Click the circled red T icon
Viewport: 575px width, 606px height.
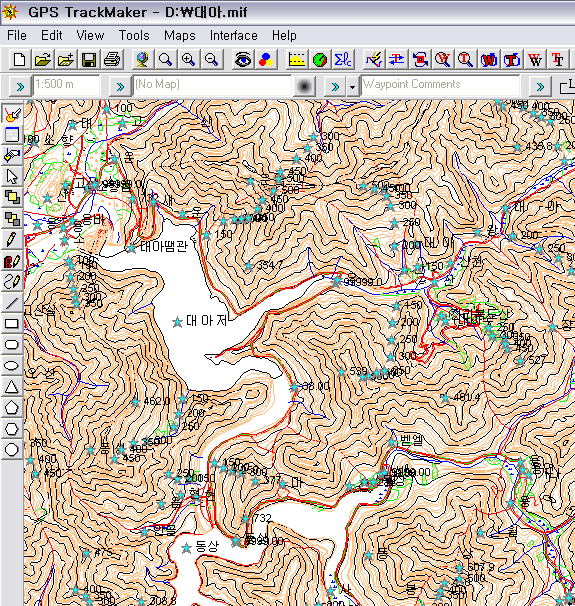pyautogui.click(x=512, y=60)
